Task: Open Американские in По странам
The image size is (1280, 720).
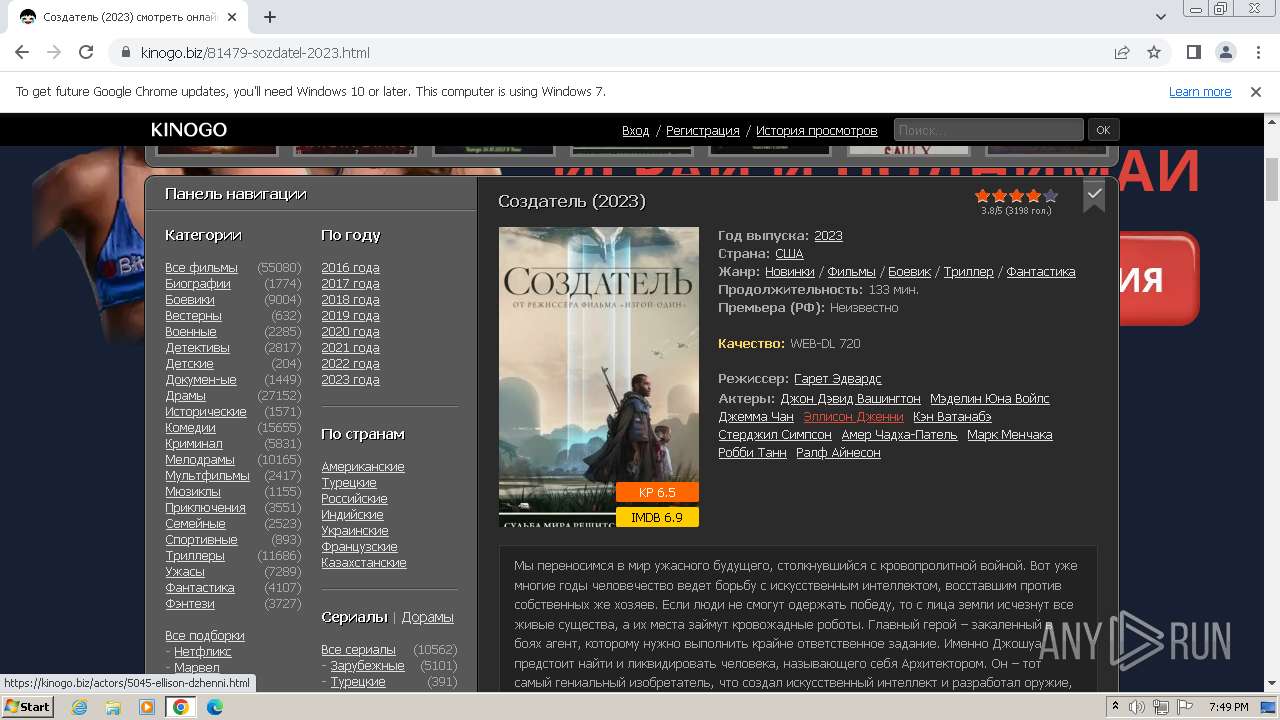Action: (363, 467)
